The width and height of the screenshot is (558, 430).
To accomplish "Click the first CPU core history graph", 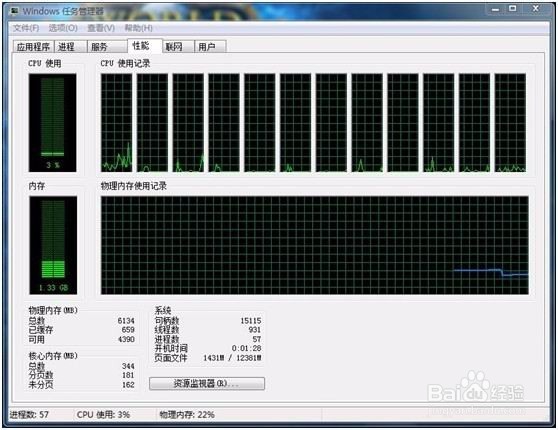I will point(116,123).
